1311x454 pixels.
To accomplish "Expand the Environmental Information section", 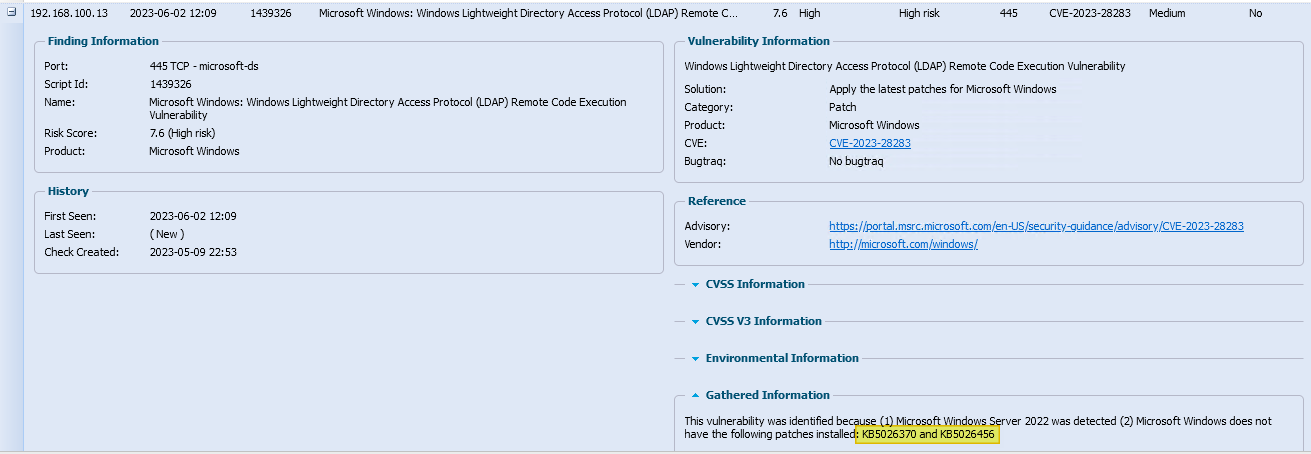I will pyautogui.click(x=696, y=359).
